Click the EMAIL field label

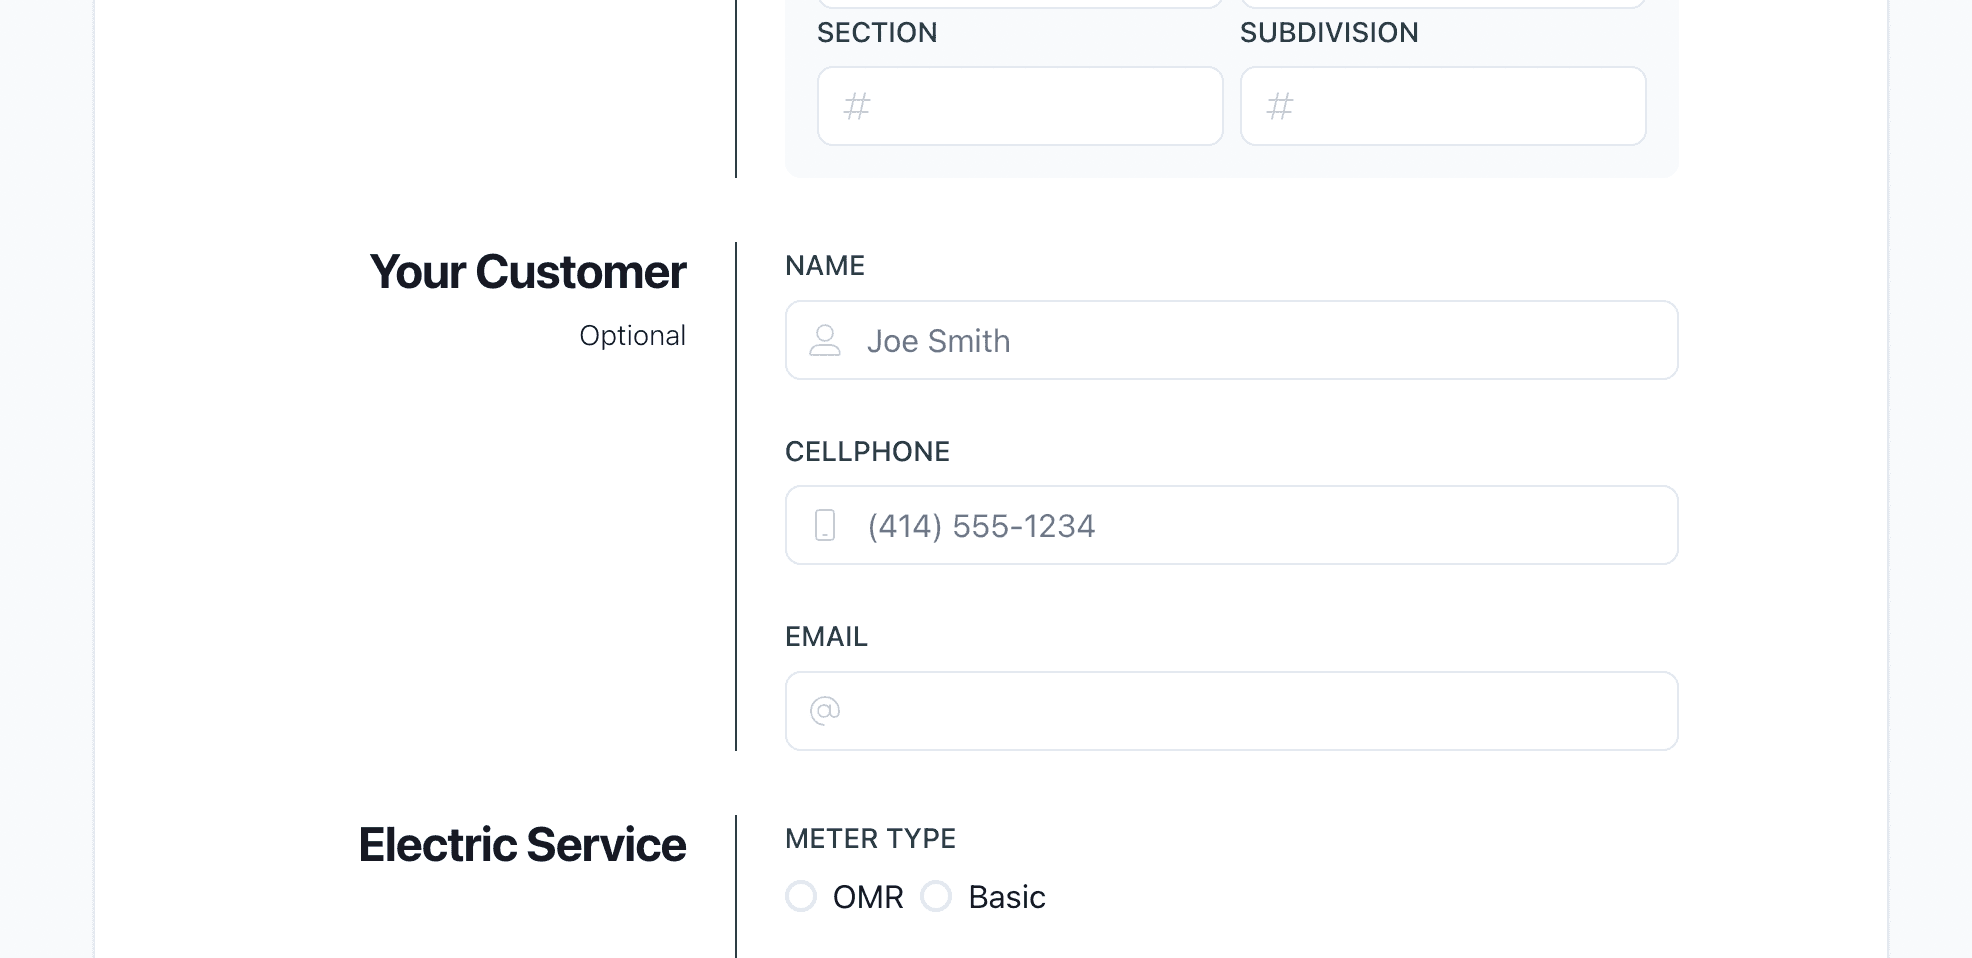coord(826,636)
